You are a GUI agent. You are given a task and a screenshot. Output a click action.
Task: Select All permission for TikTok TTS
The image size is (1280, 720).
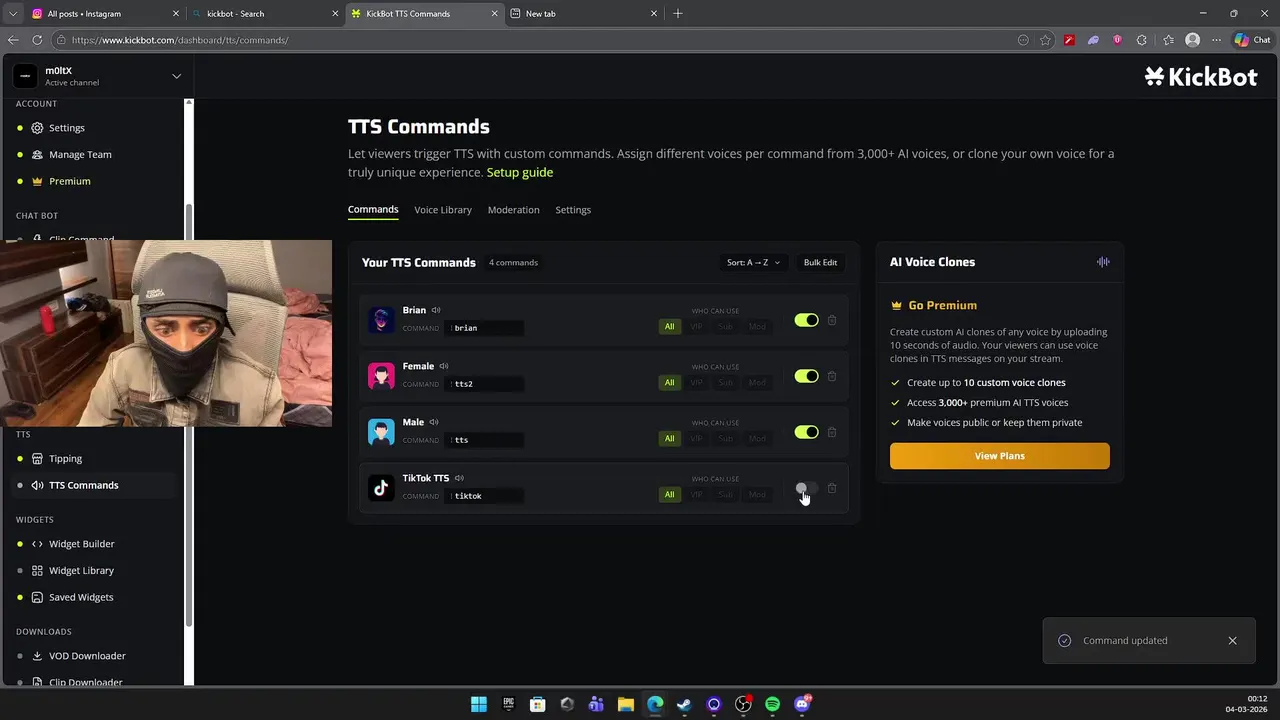(x=669, y=494)
